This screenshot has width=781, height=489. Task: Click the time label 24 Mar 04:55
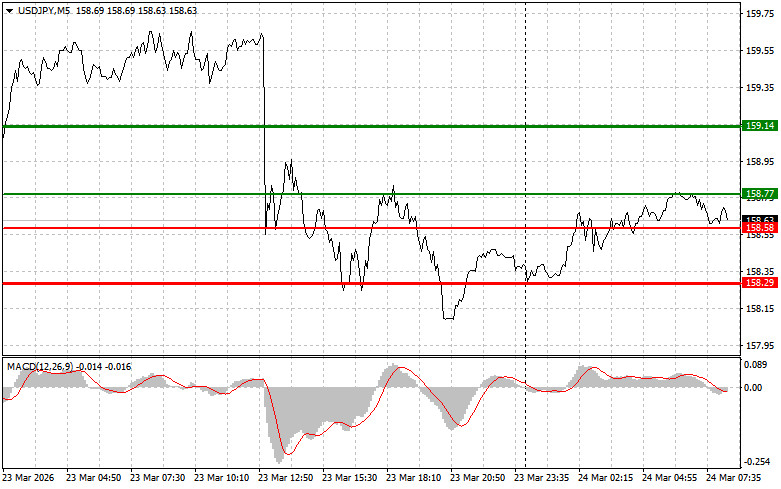669,478
